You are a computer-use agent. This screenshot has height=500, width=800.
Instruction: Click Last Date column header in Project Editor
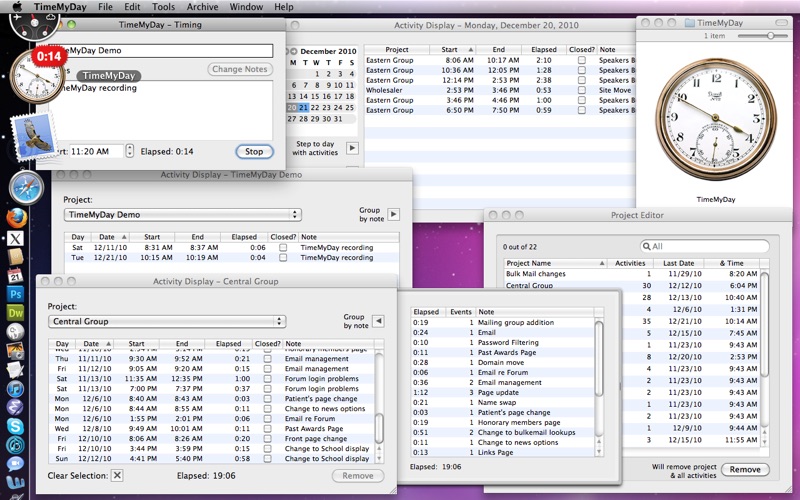pyautogui.click(x=679, y=263)
